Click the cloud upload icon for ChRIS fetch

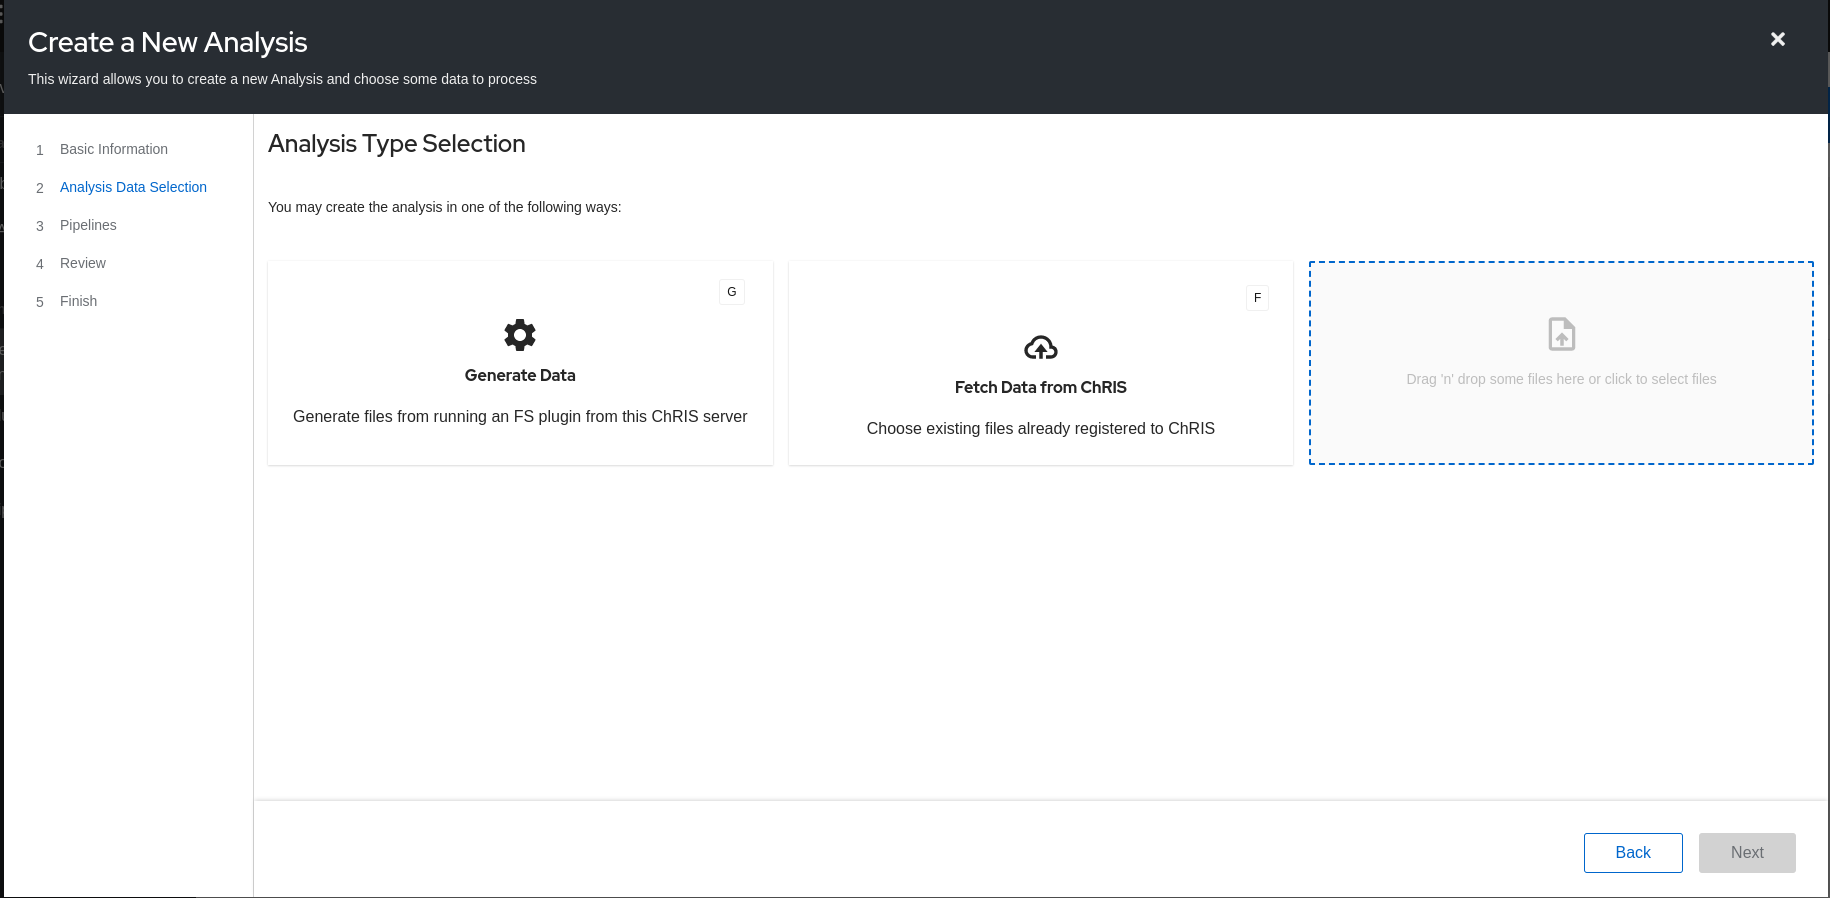click(x=1041, y=347)
